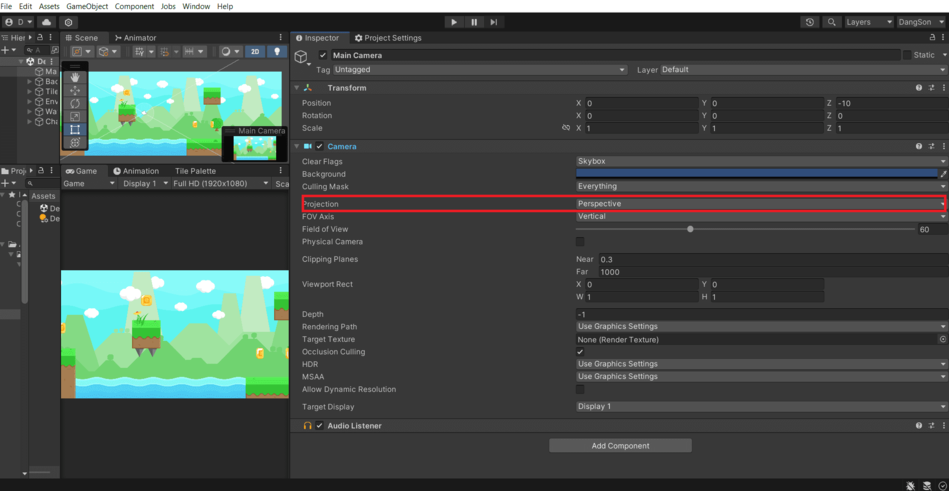
Task: Open the Projection dropdown
Action: coord(760,204)
